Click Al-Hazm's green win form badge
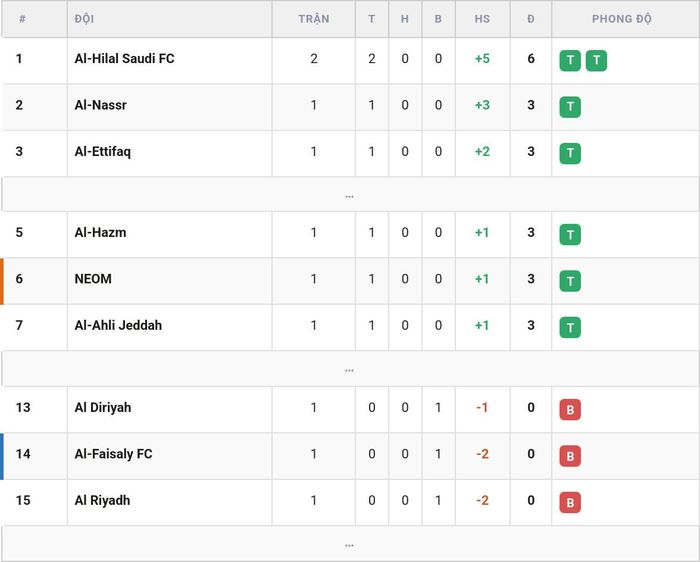 pos(570,234)
